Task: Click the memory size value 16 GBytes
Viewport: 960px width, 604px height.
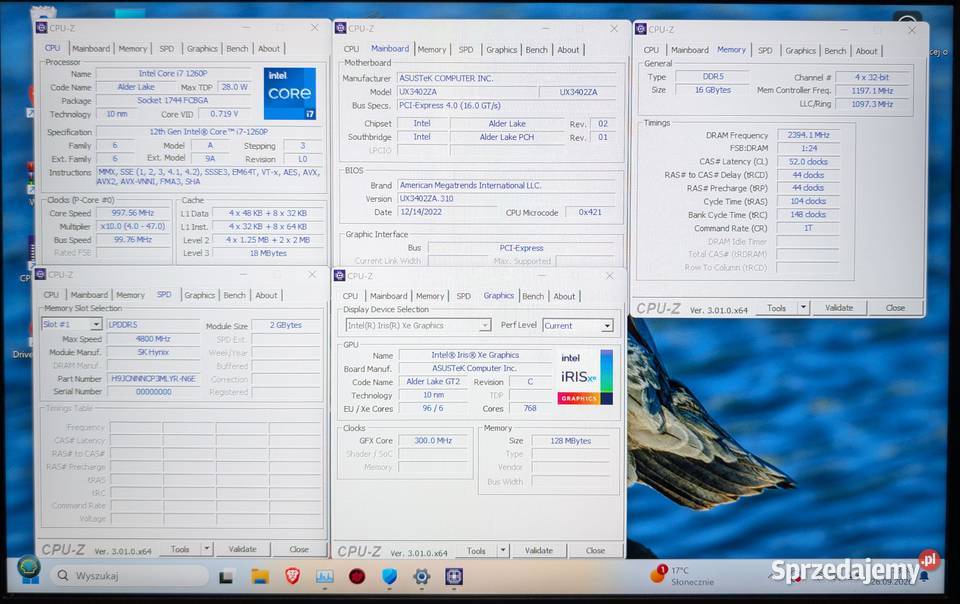Action: pyautogui.click(x=713, y=89)
